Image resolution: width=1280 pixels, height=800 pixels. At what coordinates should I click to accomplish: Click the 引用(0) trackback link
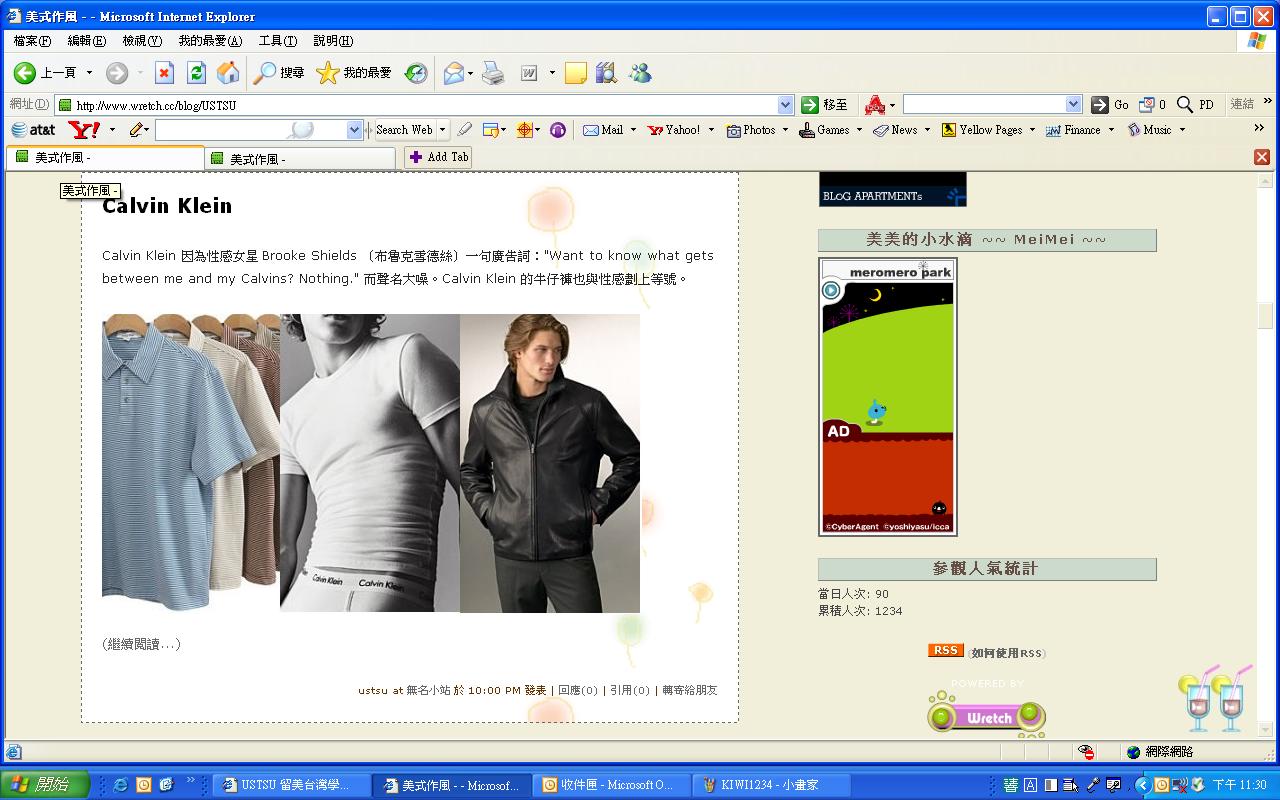click(630, 690)
